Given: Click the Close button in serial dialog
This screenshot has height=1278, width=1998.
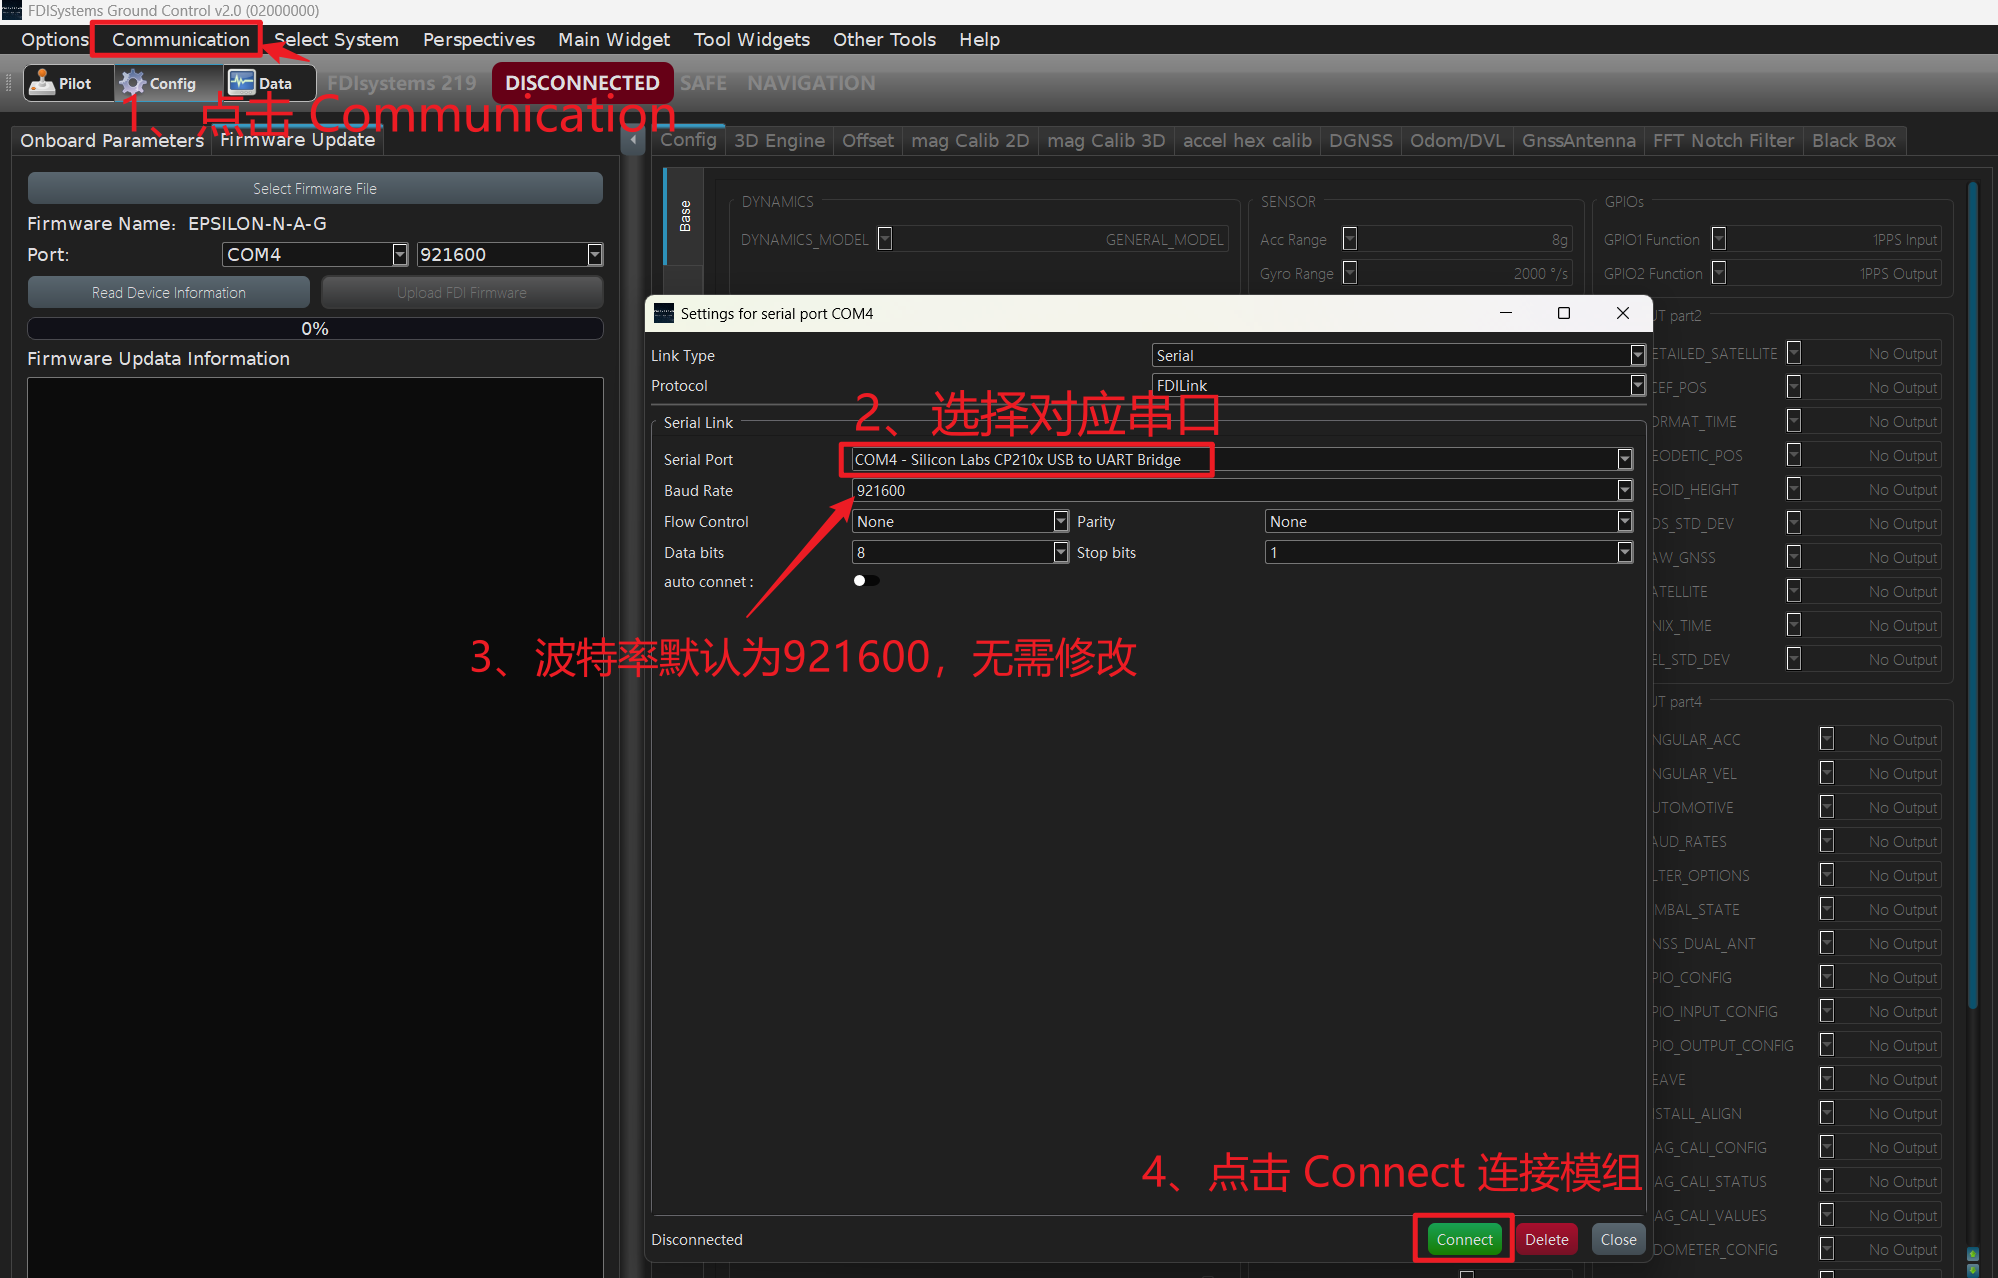Looking at the screenshot, I should click(1618, 1239).
